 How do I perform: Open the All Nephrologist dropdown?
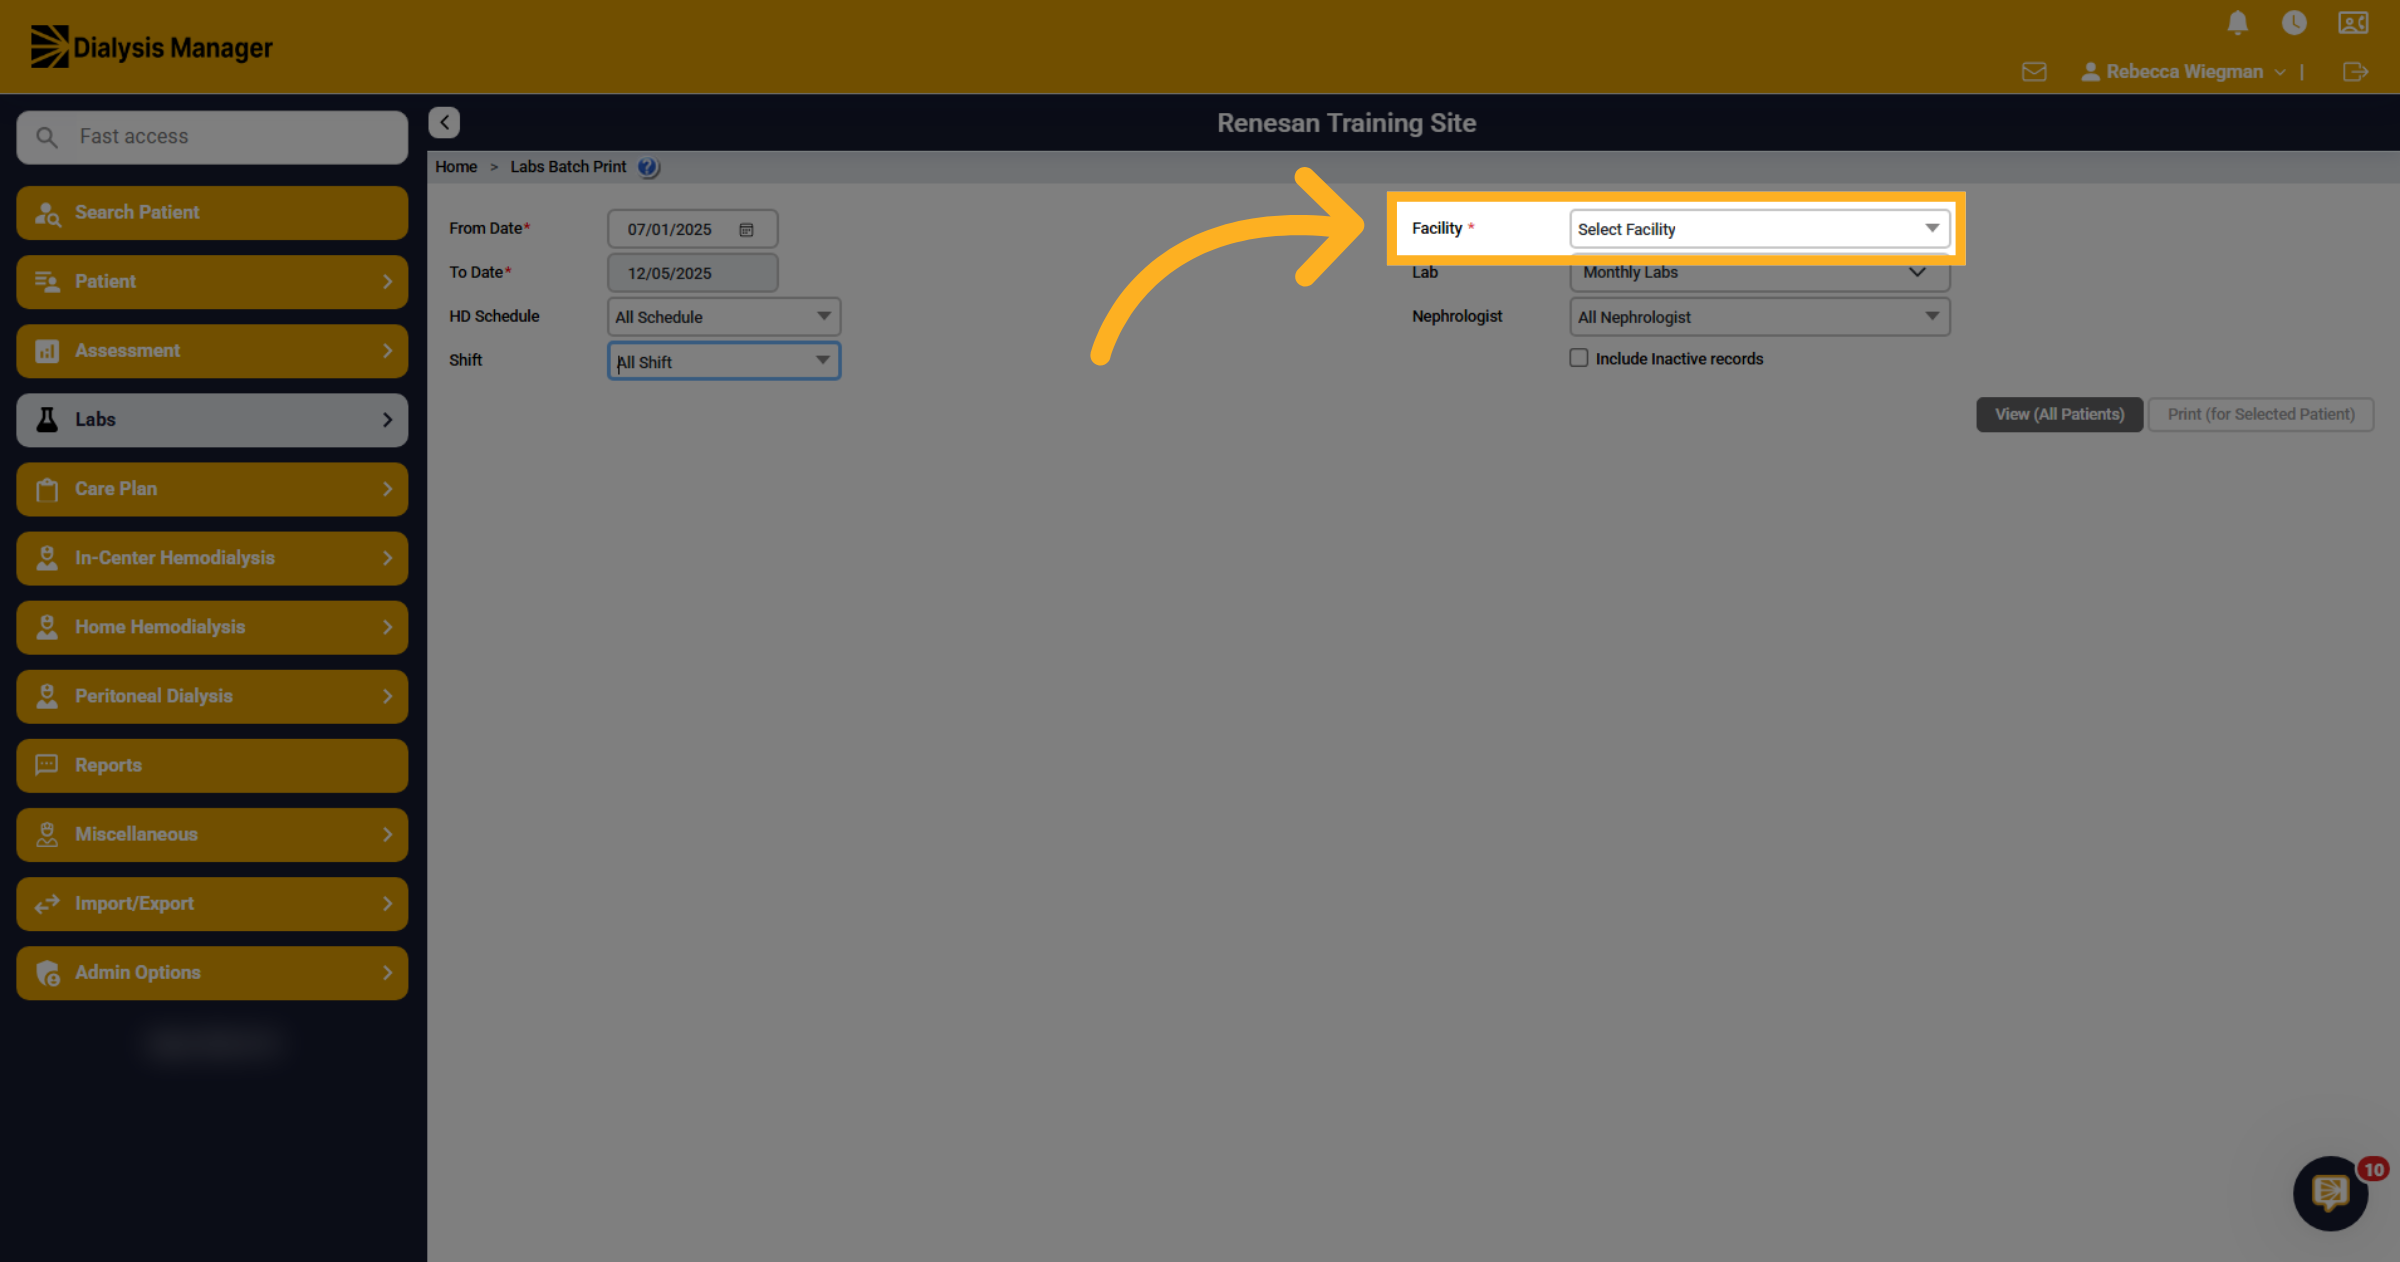coord(1759,317)
